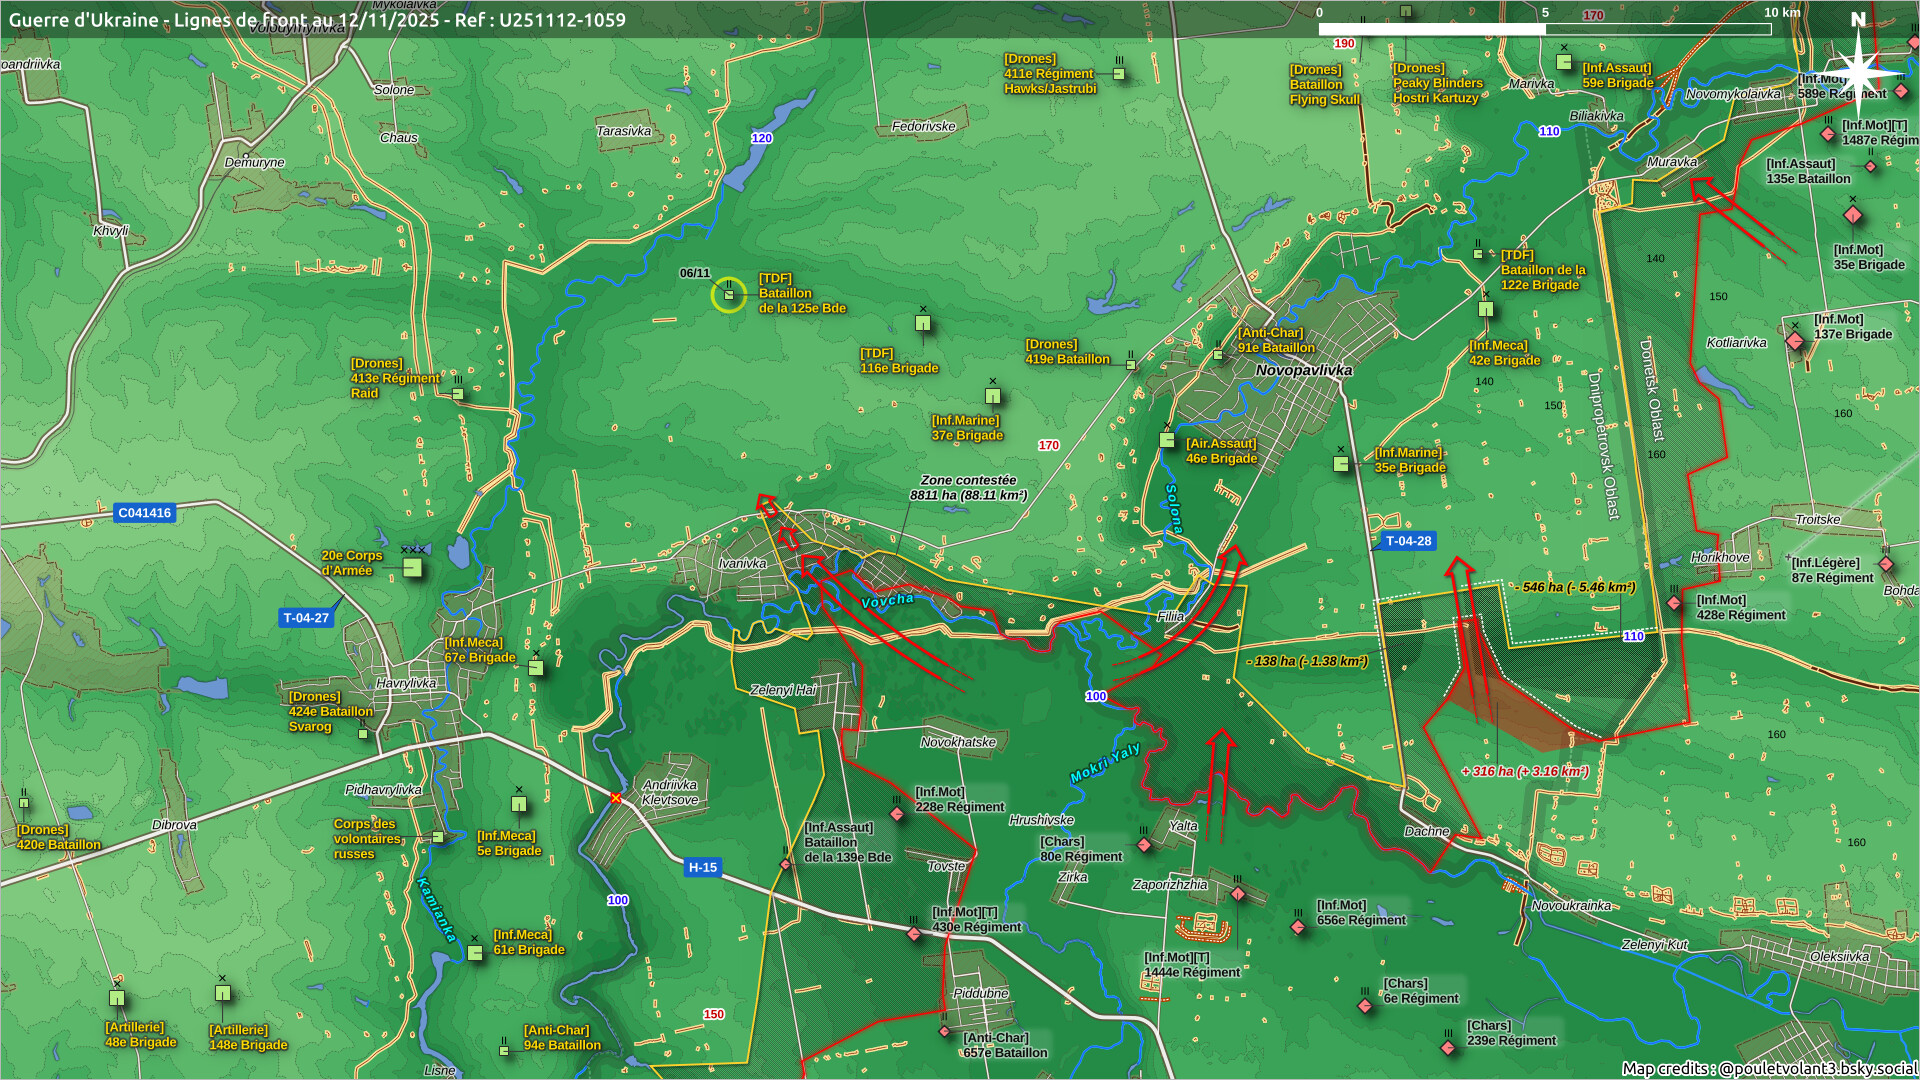
Task: Click the Novopavlivka town label
Action: 1303,370
